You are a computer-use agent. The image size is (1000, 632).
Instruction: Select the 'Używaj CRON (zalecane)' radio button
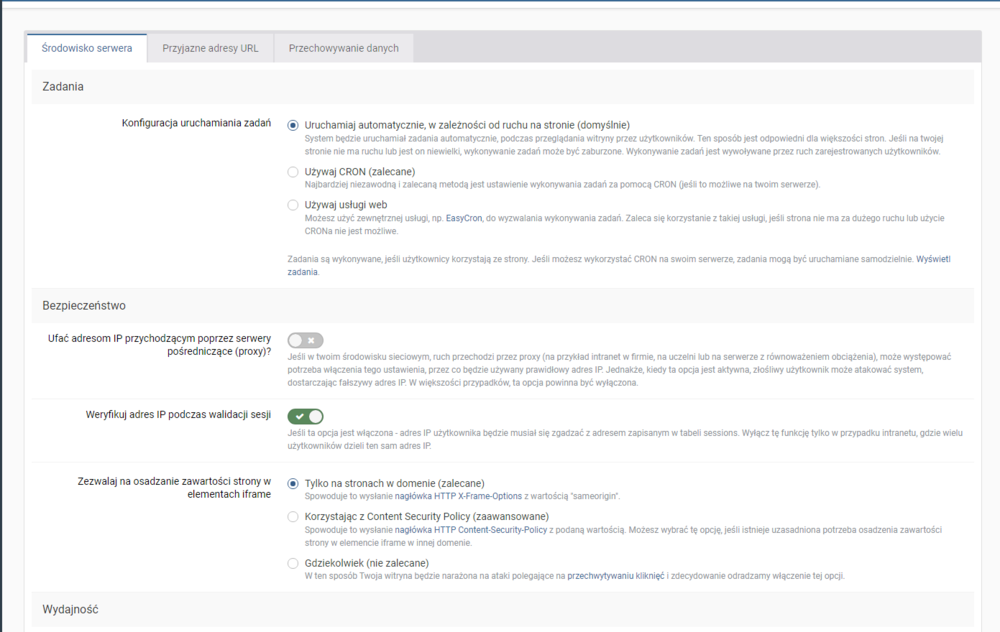click(x=293, y=172)
